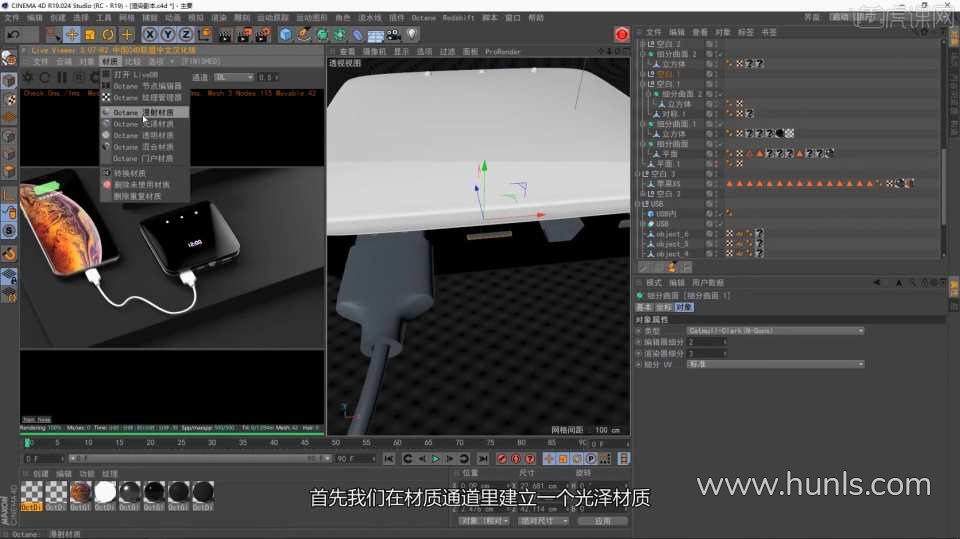
Task: Select the Scale tool in top toolbar
Action: tap(90, 35)
